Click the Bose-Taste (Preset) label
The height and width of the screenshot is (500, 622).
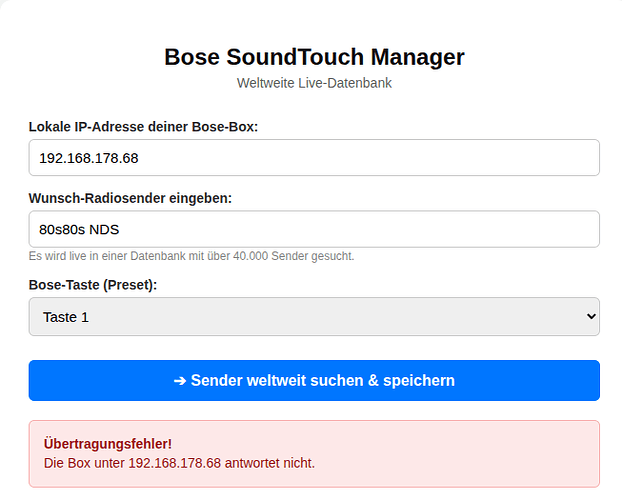[93, 285]
